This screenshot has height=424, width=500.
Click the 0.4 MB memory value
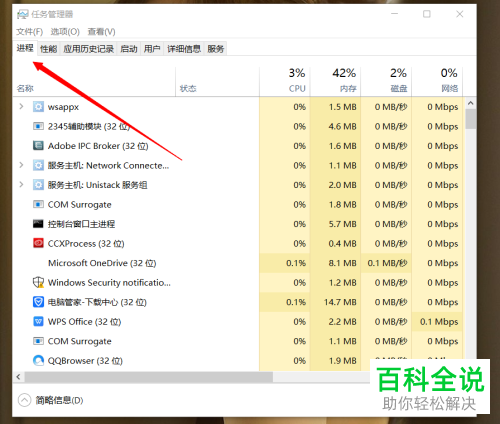coord(342,244)
